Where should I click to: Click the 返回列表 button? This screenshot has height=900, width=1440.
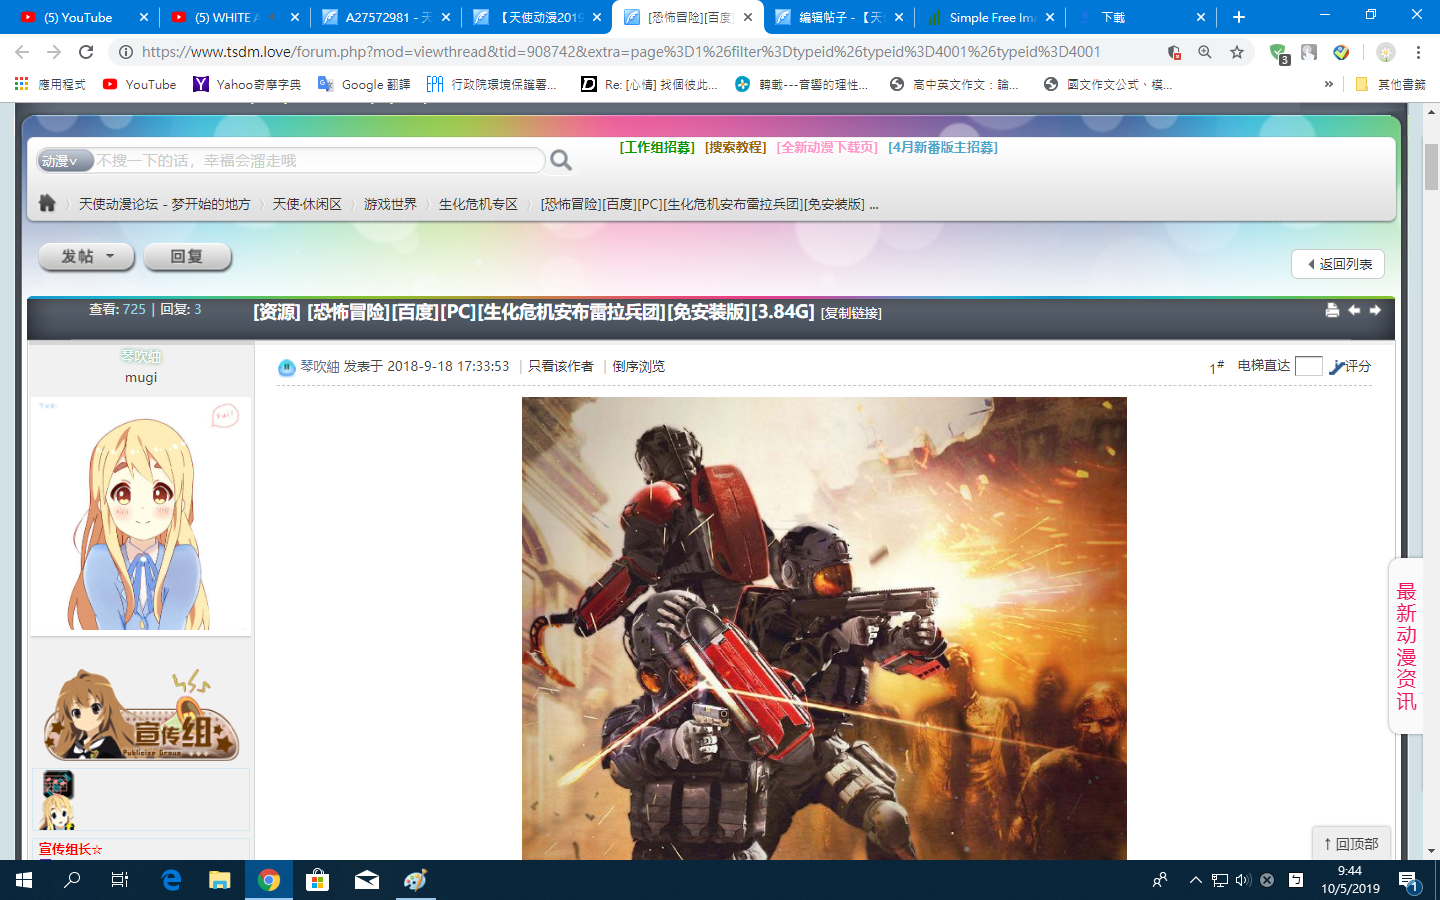1338,264
